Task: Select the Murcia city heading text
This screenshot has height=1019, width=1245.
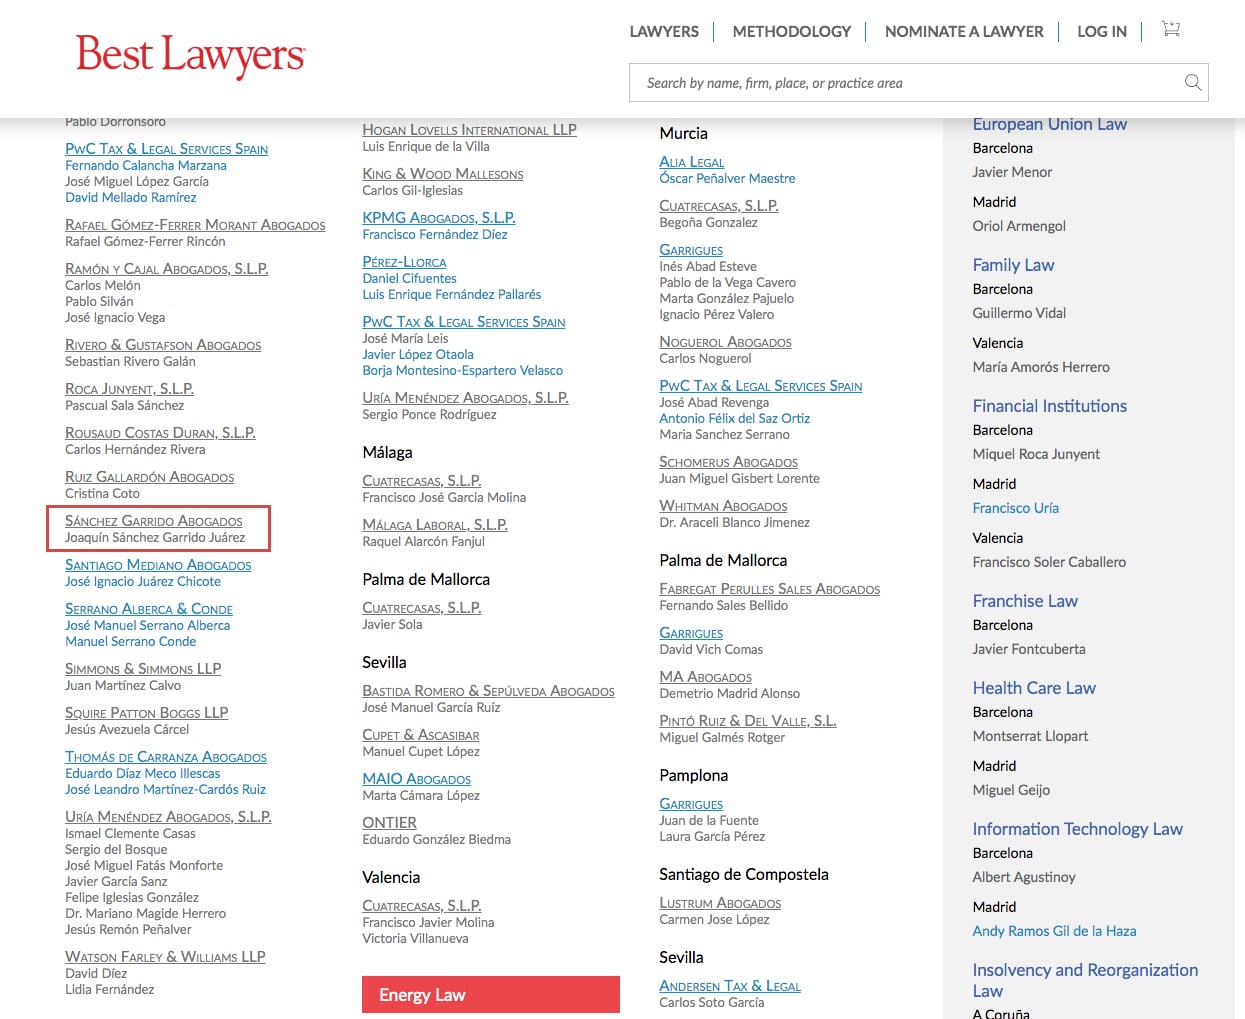Action: [x=683, y=133]
